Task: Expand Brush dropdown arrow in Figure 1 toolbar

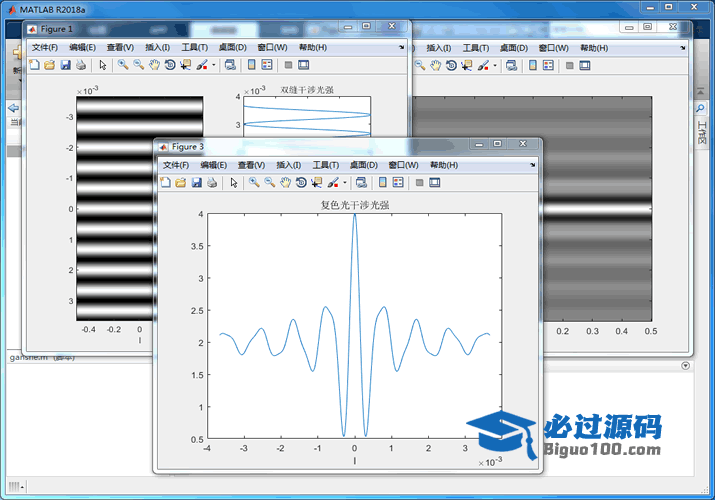Action: 214,65
